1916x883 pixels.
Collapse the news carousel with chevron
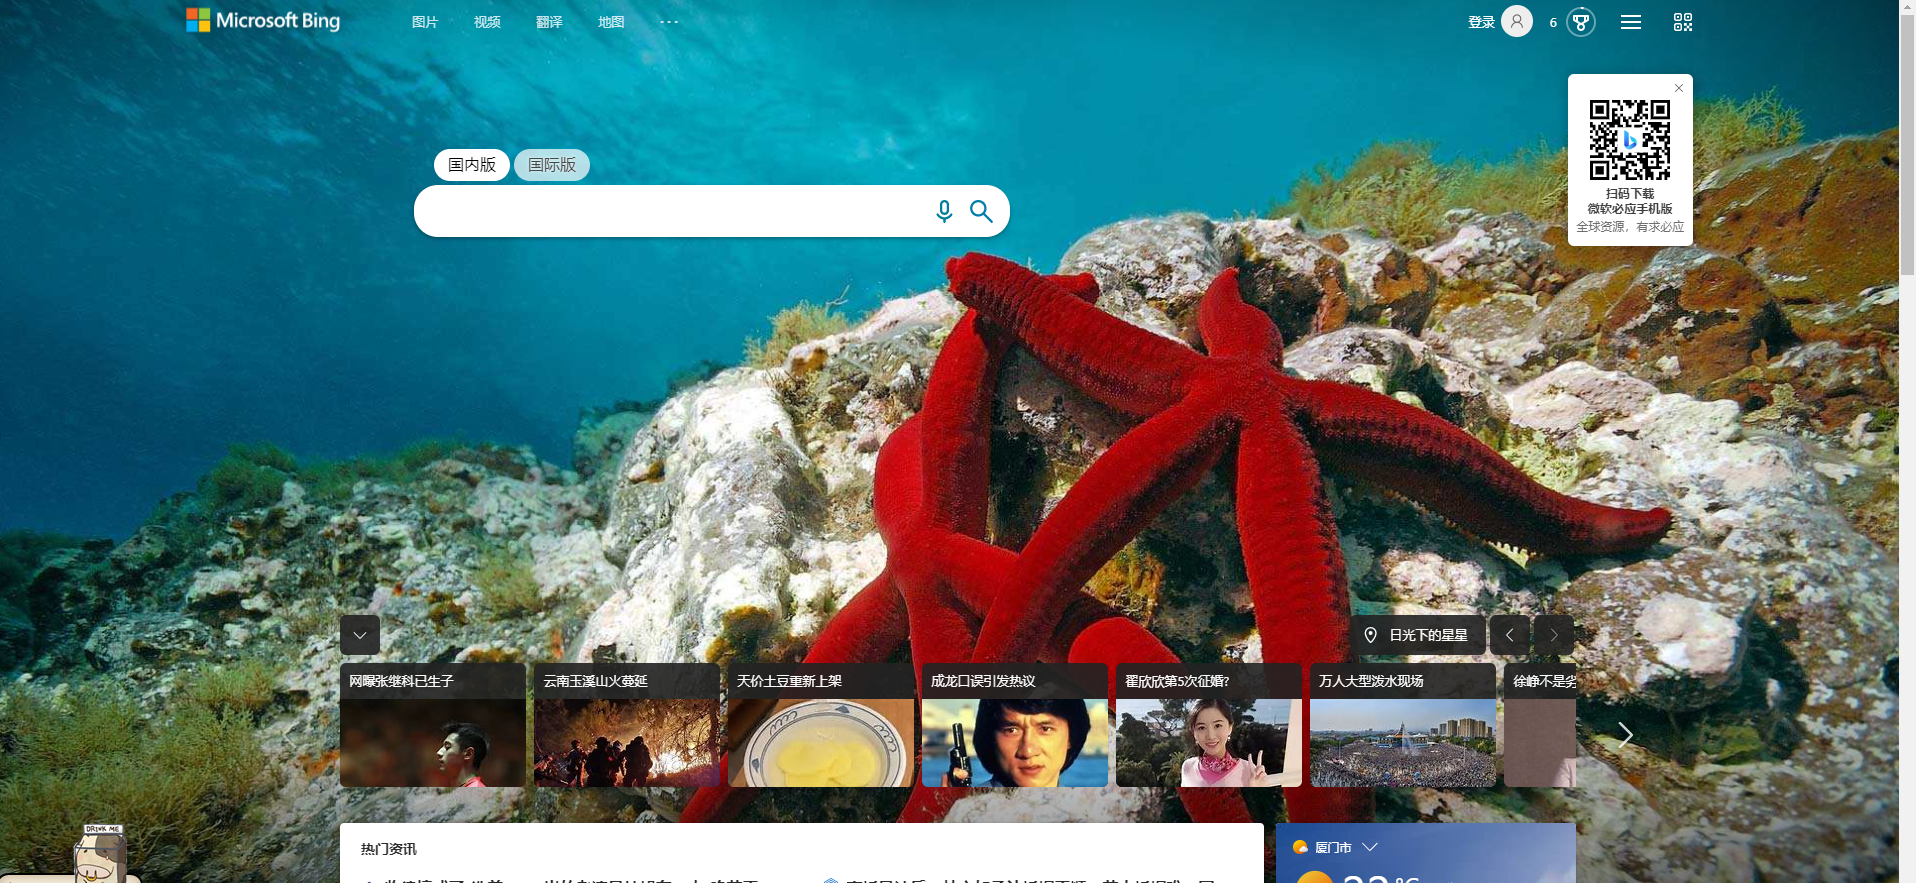click(x=360, y=635)
